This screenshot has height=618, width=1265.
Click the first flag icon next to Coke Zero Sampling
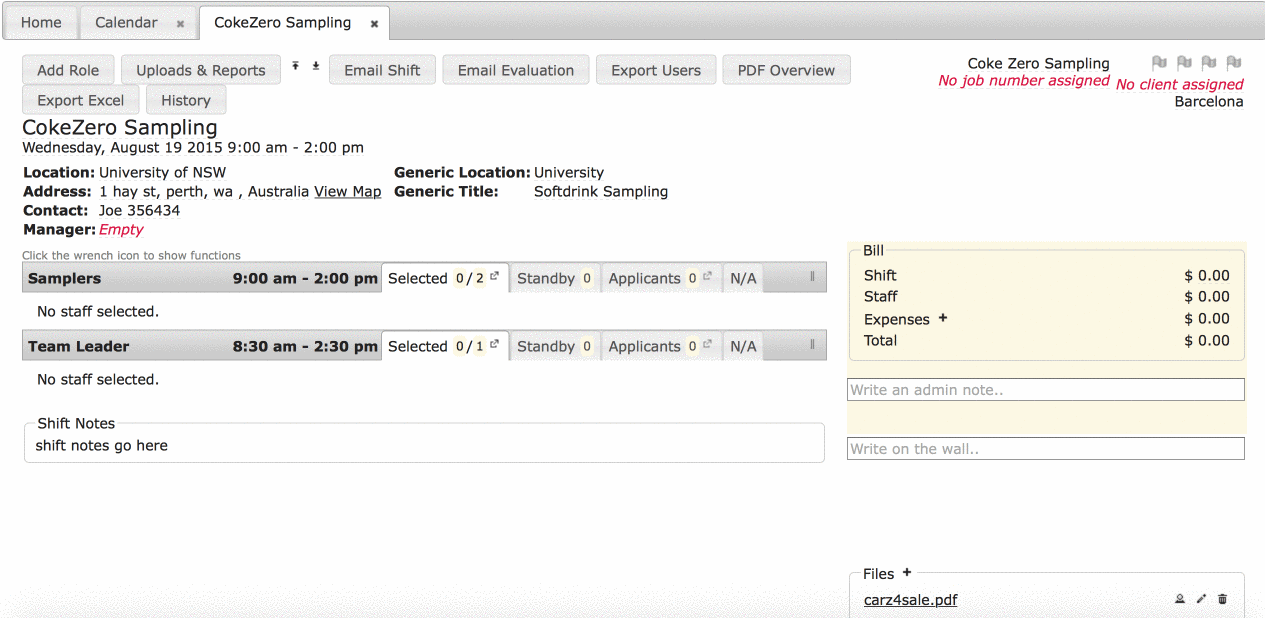pyautogui.click(x=1159, y=63)
